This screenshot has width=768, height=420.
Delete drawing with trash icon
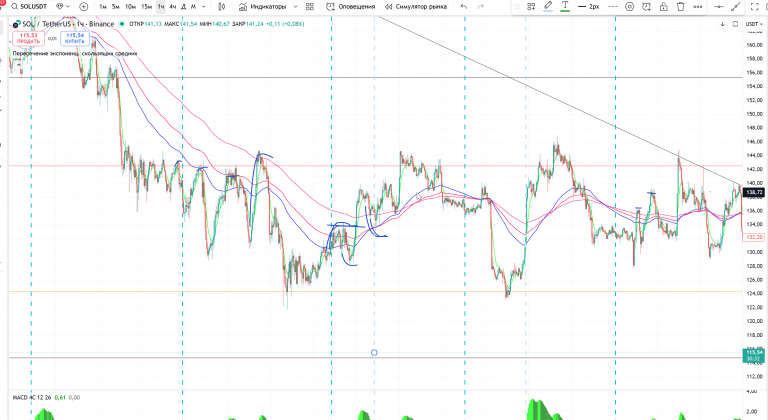coord(680,6)
